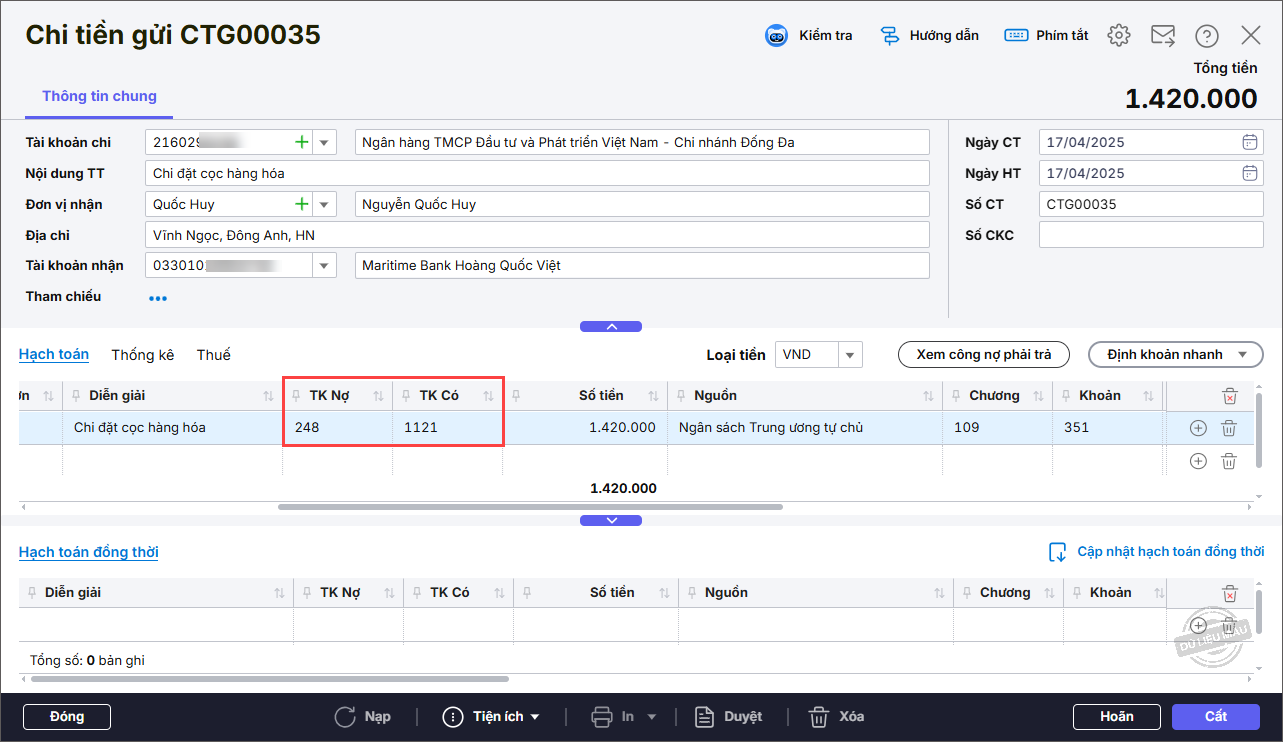The image size is (1283, 742).
Task: Sort by Số tiền column
Action: click(653, 396)
